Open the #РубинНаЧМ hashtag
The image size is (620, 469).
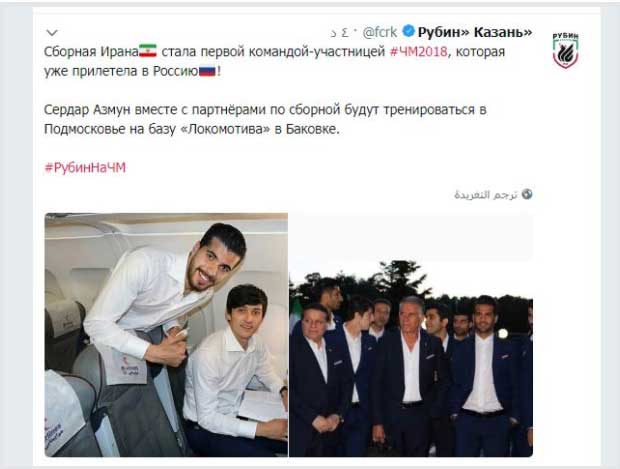point(85,168)
